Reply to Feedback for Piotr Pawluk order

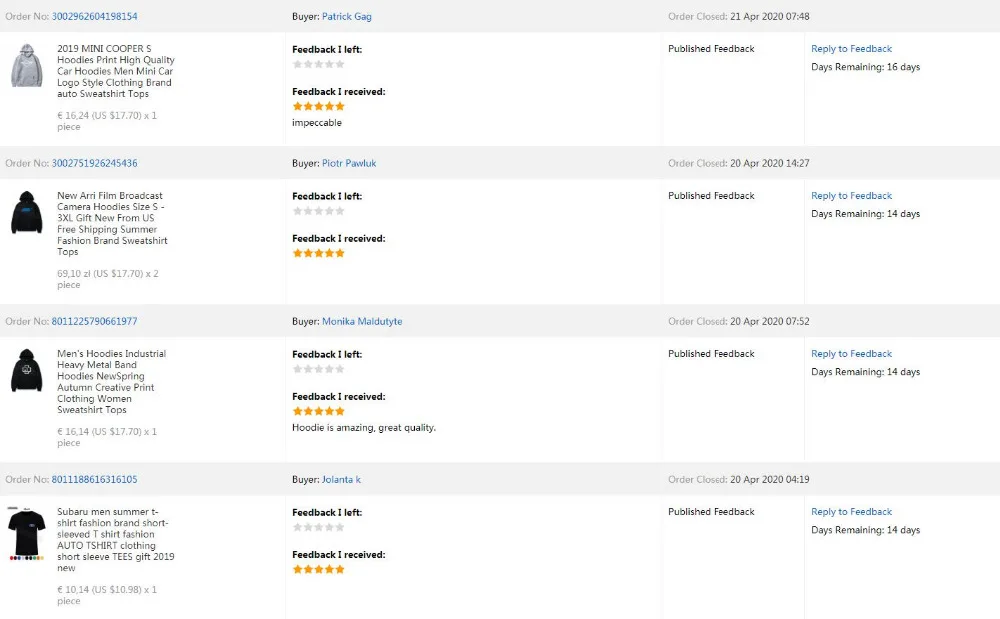pos(851,196)
